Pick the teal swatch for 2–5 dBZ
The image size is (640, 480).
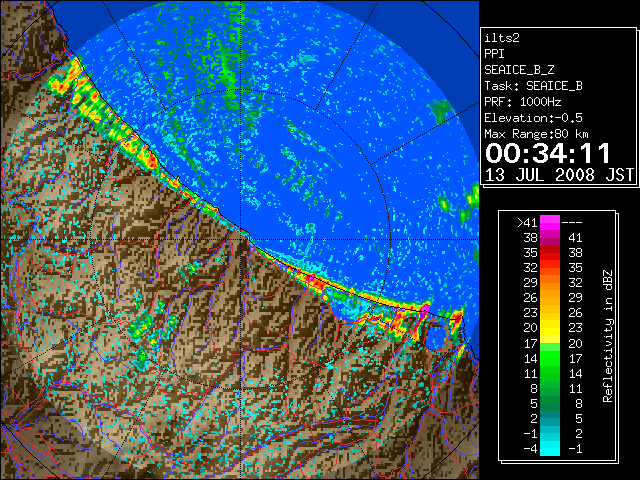point(550,419)
